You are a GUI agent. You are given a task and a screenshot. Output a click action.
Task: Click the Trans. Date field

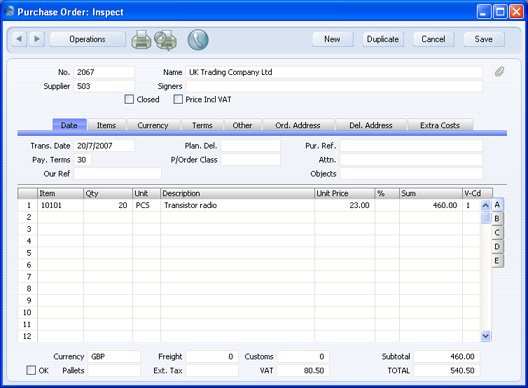pos(104,146)
